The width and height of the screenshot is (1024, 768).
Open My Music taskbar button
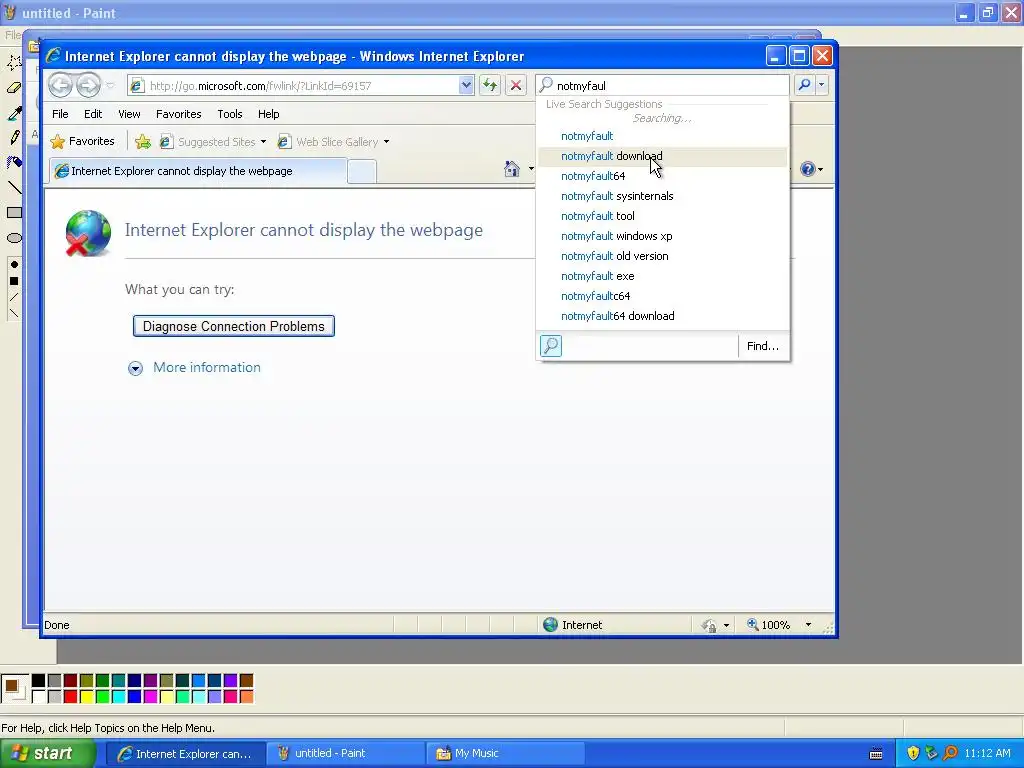[504, 754]
